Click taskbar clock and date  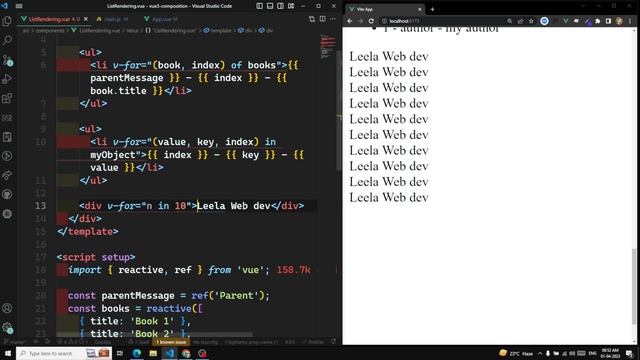(610, 353)
